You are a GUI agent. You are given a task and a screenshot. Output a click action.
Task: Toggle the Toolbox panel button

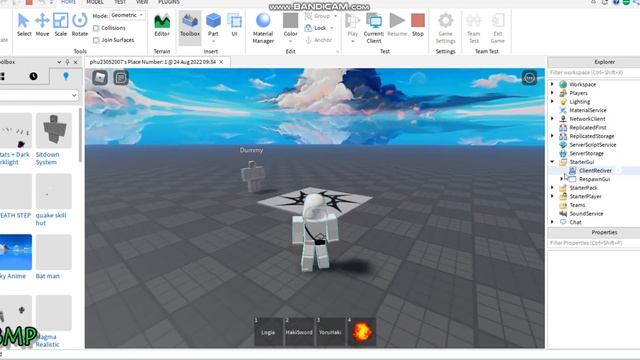[x=190, y=27]
